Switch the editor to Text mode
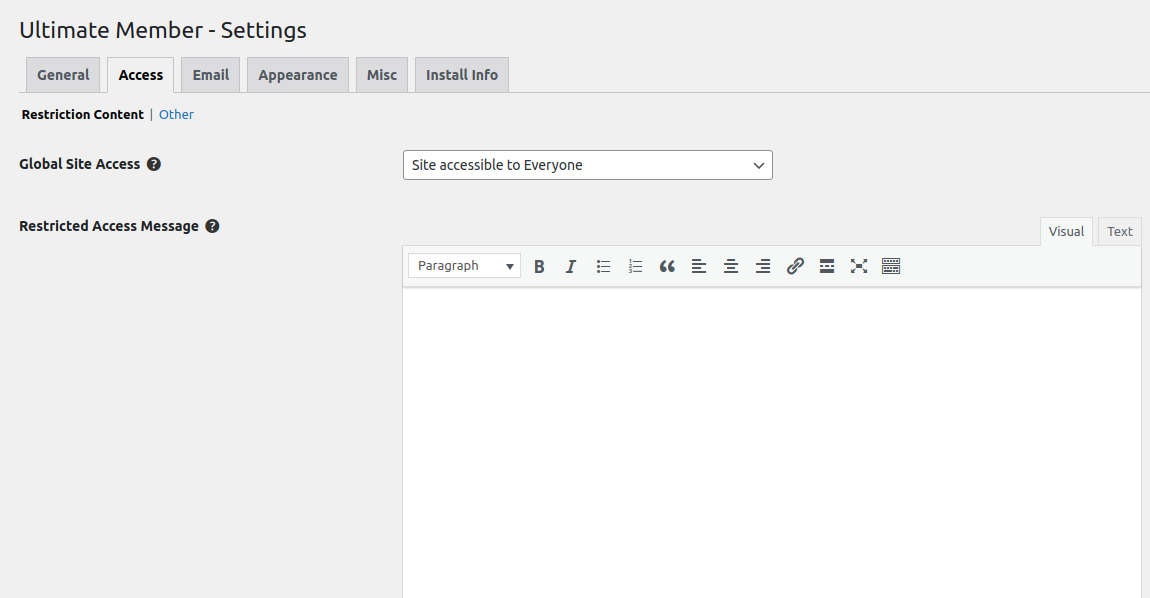Screen dimensions: 1150x598 coord(1120,231)
